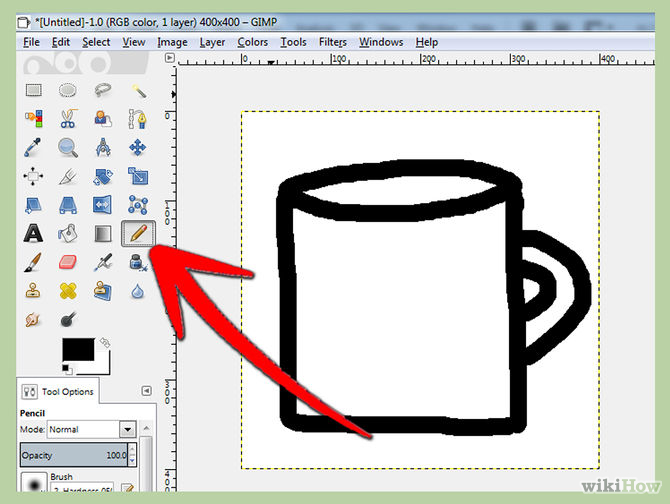Viewport: 670px width, 504px height.
Task: Switch to the Tool Options tab
Action: coord(62,391)
